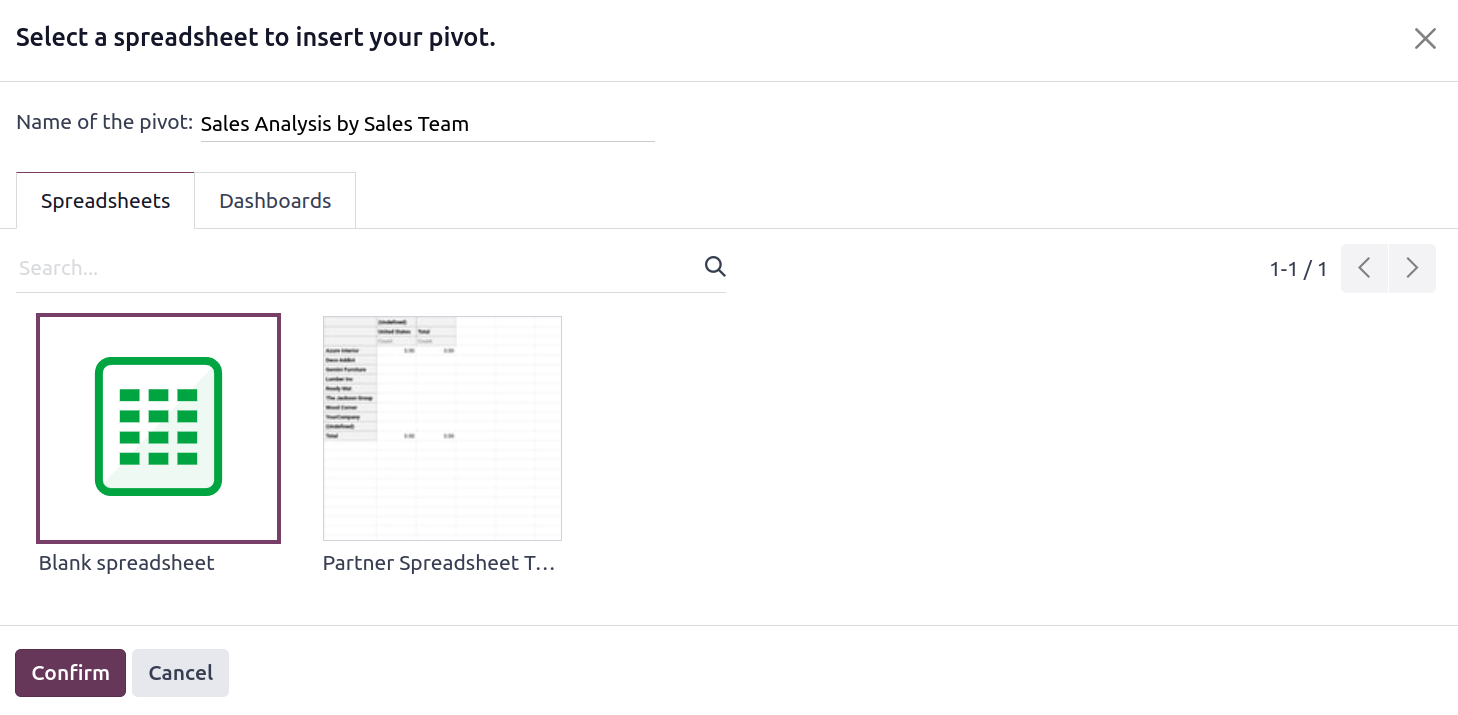Screen dimensions: 1458x715
Task: Click the "Partner Spreadsheet T…" caption
Action: (438, 563)
